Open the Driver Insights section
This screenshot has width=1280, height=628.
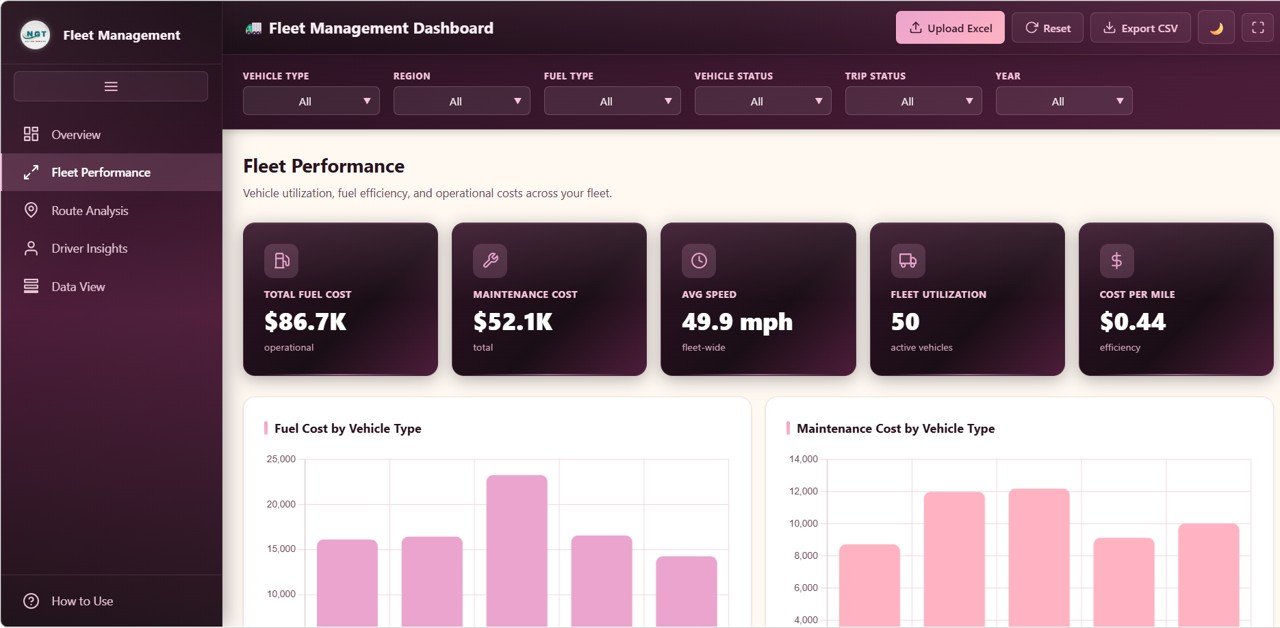(89, 248)
